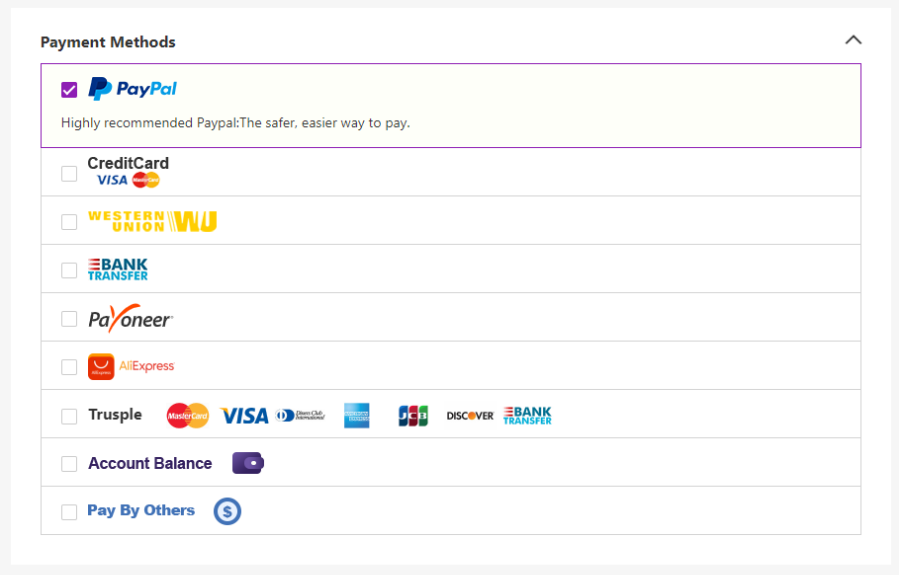The width and height of the screenshot is (899, 575).
Task: Click the Pay By Others label
Action: pyautogui.click(x=141, y=510)
